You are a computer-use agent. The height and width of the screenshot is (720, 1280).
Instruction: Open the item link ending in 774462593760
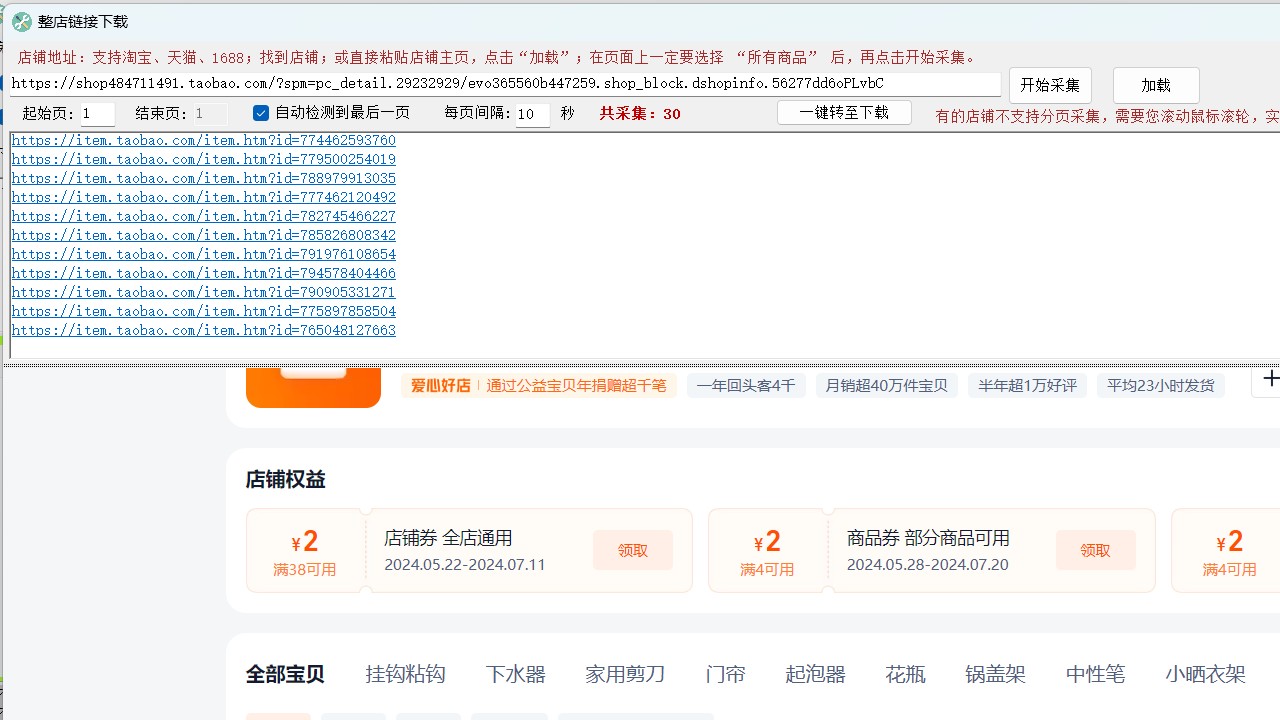coord(203,140)
